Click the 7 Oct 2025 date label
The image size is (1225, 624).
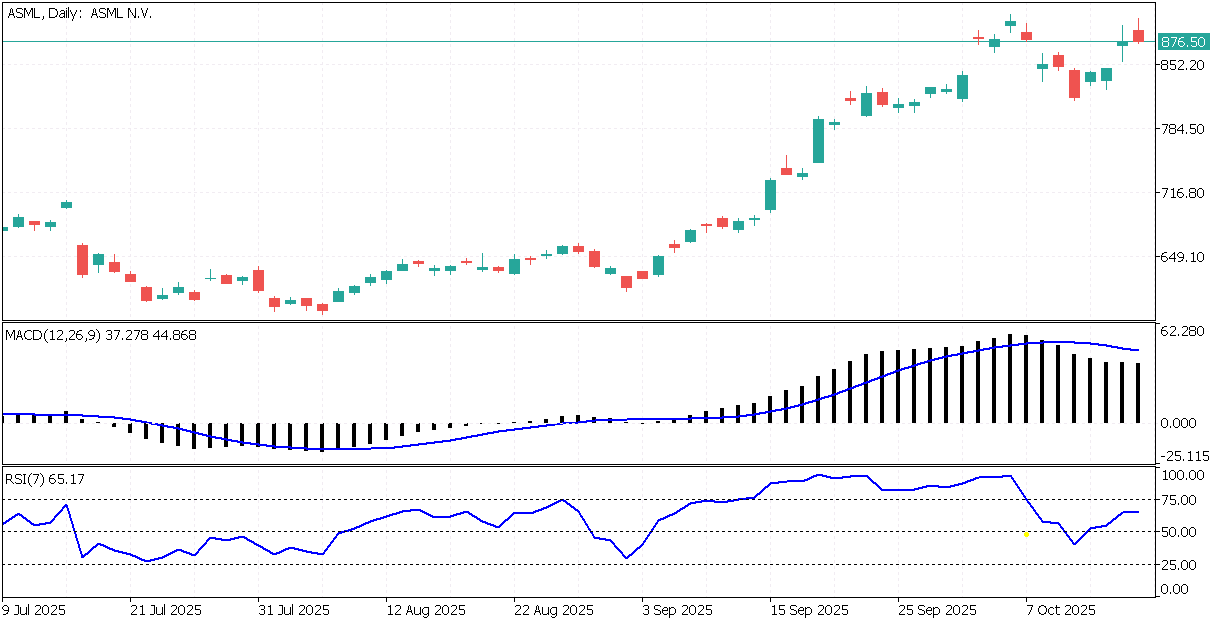(1059, 610)
